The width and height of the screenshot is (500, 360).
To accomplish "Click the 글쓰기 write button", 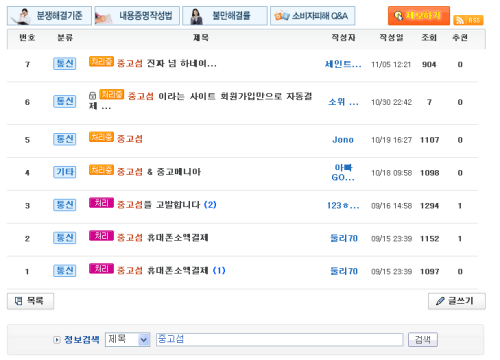I will (x=457, y=301).
